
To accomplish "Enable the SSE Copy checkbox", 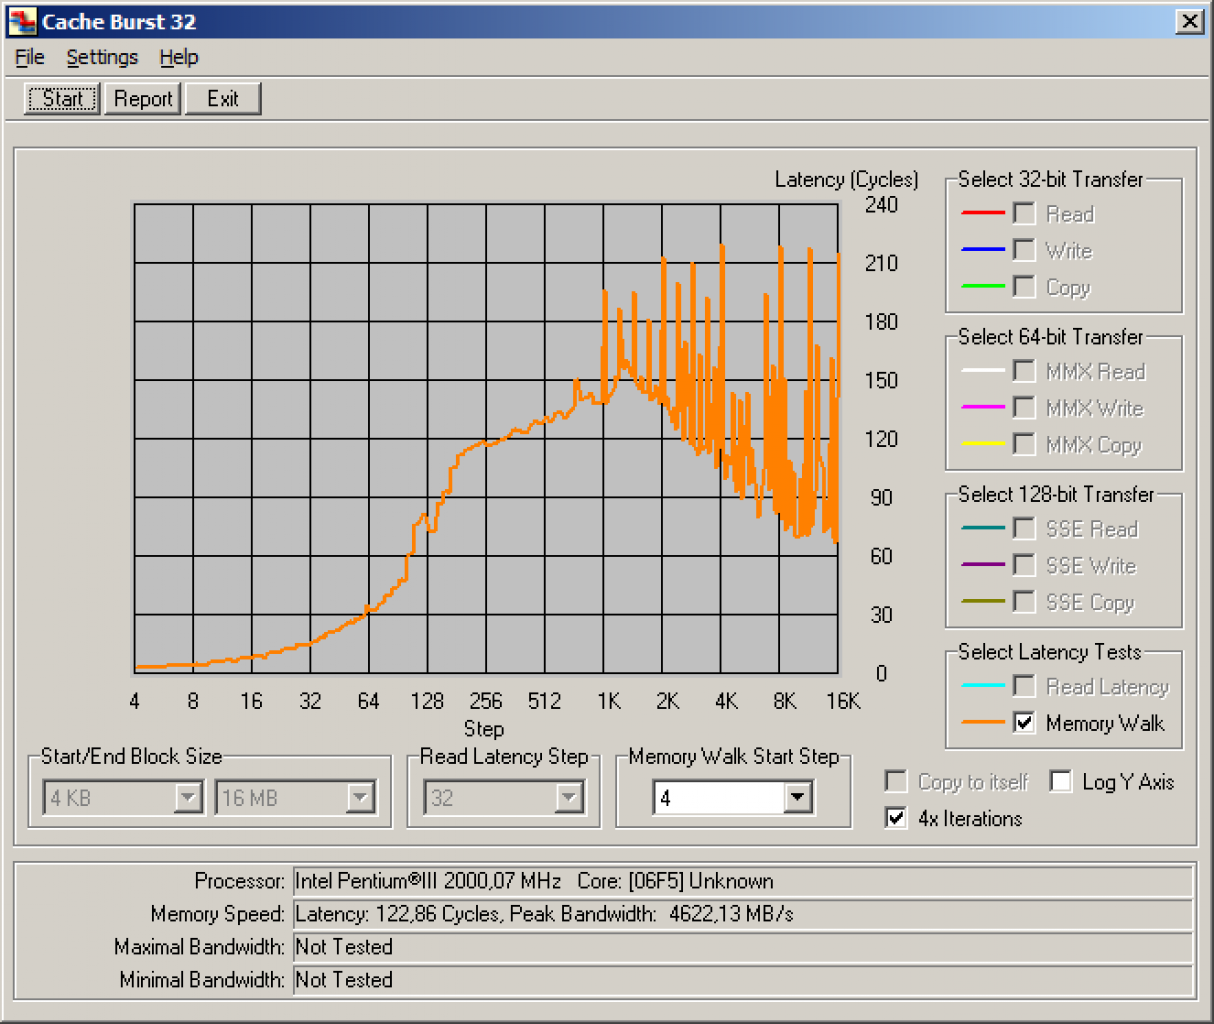I will tap(1024, 601).
